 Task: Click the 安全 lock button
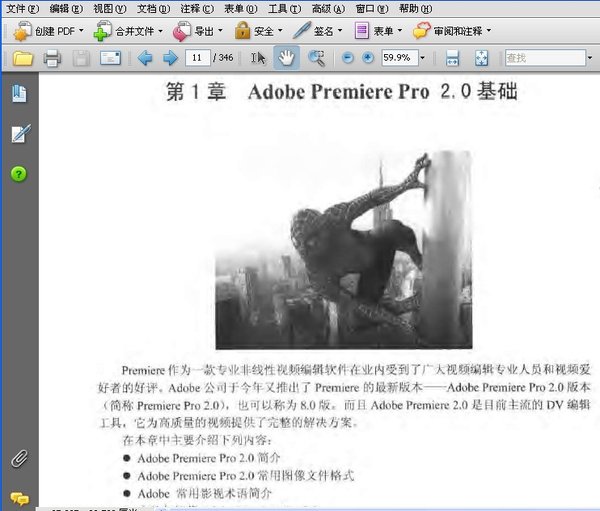click(x=254, y=31)
